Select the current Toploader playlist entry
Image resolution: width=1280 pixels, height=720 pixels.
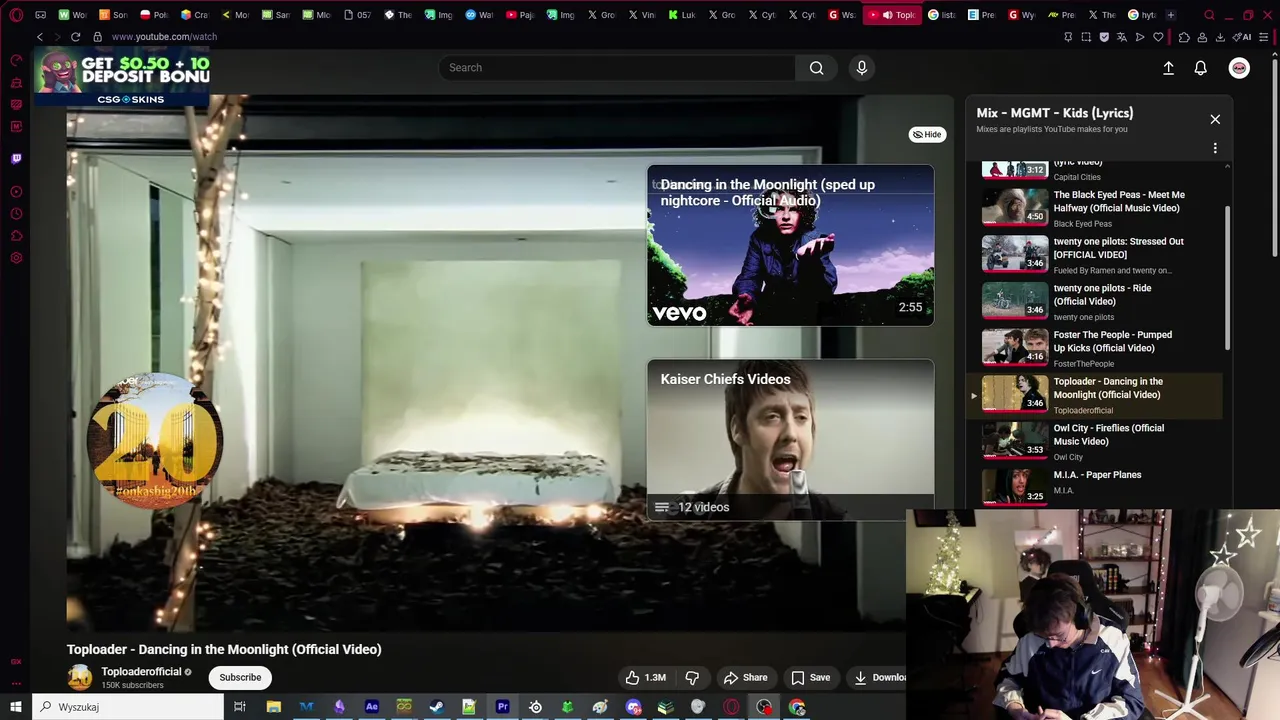pos(1095,395)
